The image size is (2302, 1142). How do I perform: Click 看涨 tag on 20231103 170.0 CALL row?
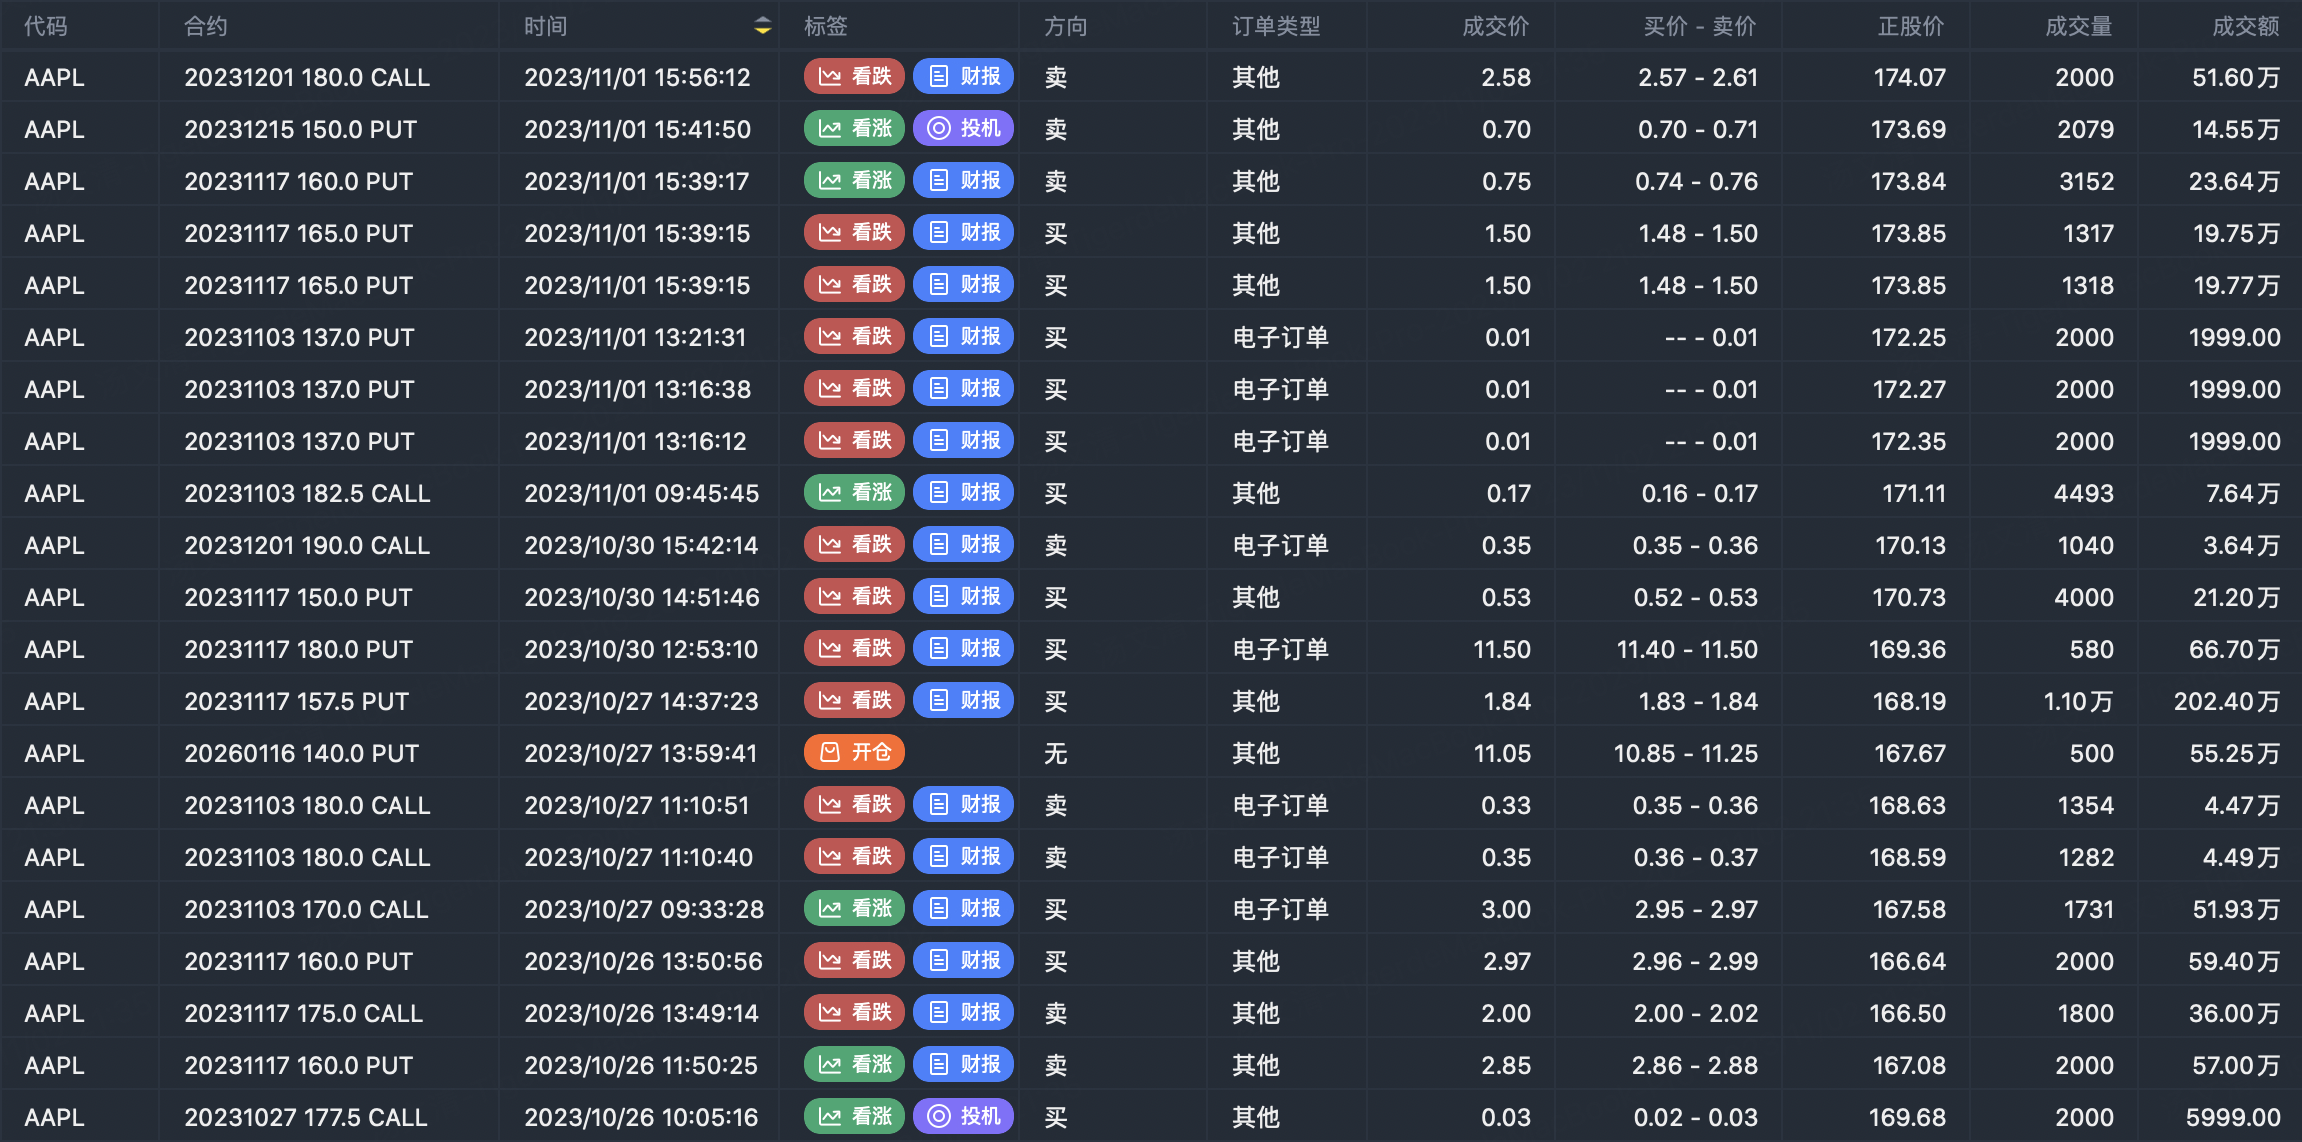[854, 908]
